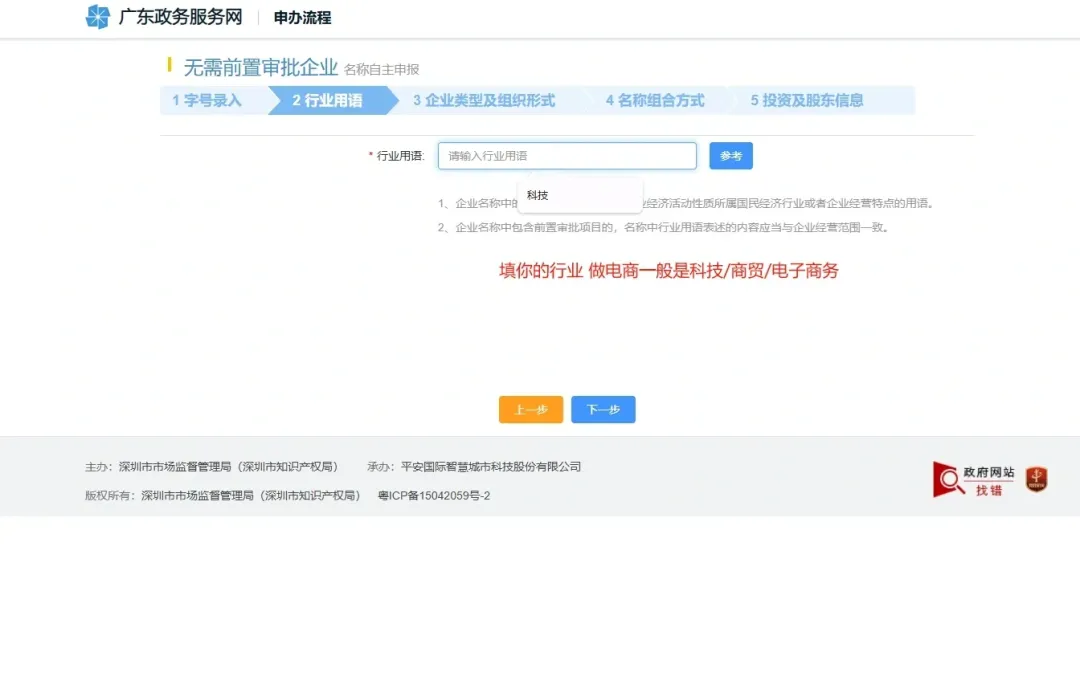Screen dimensions: 1080x681
Task: Click the step arrow after 2 行业用语
Action: click(393, 100)
